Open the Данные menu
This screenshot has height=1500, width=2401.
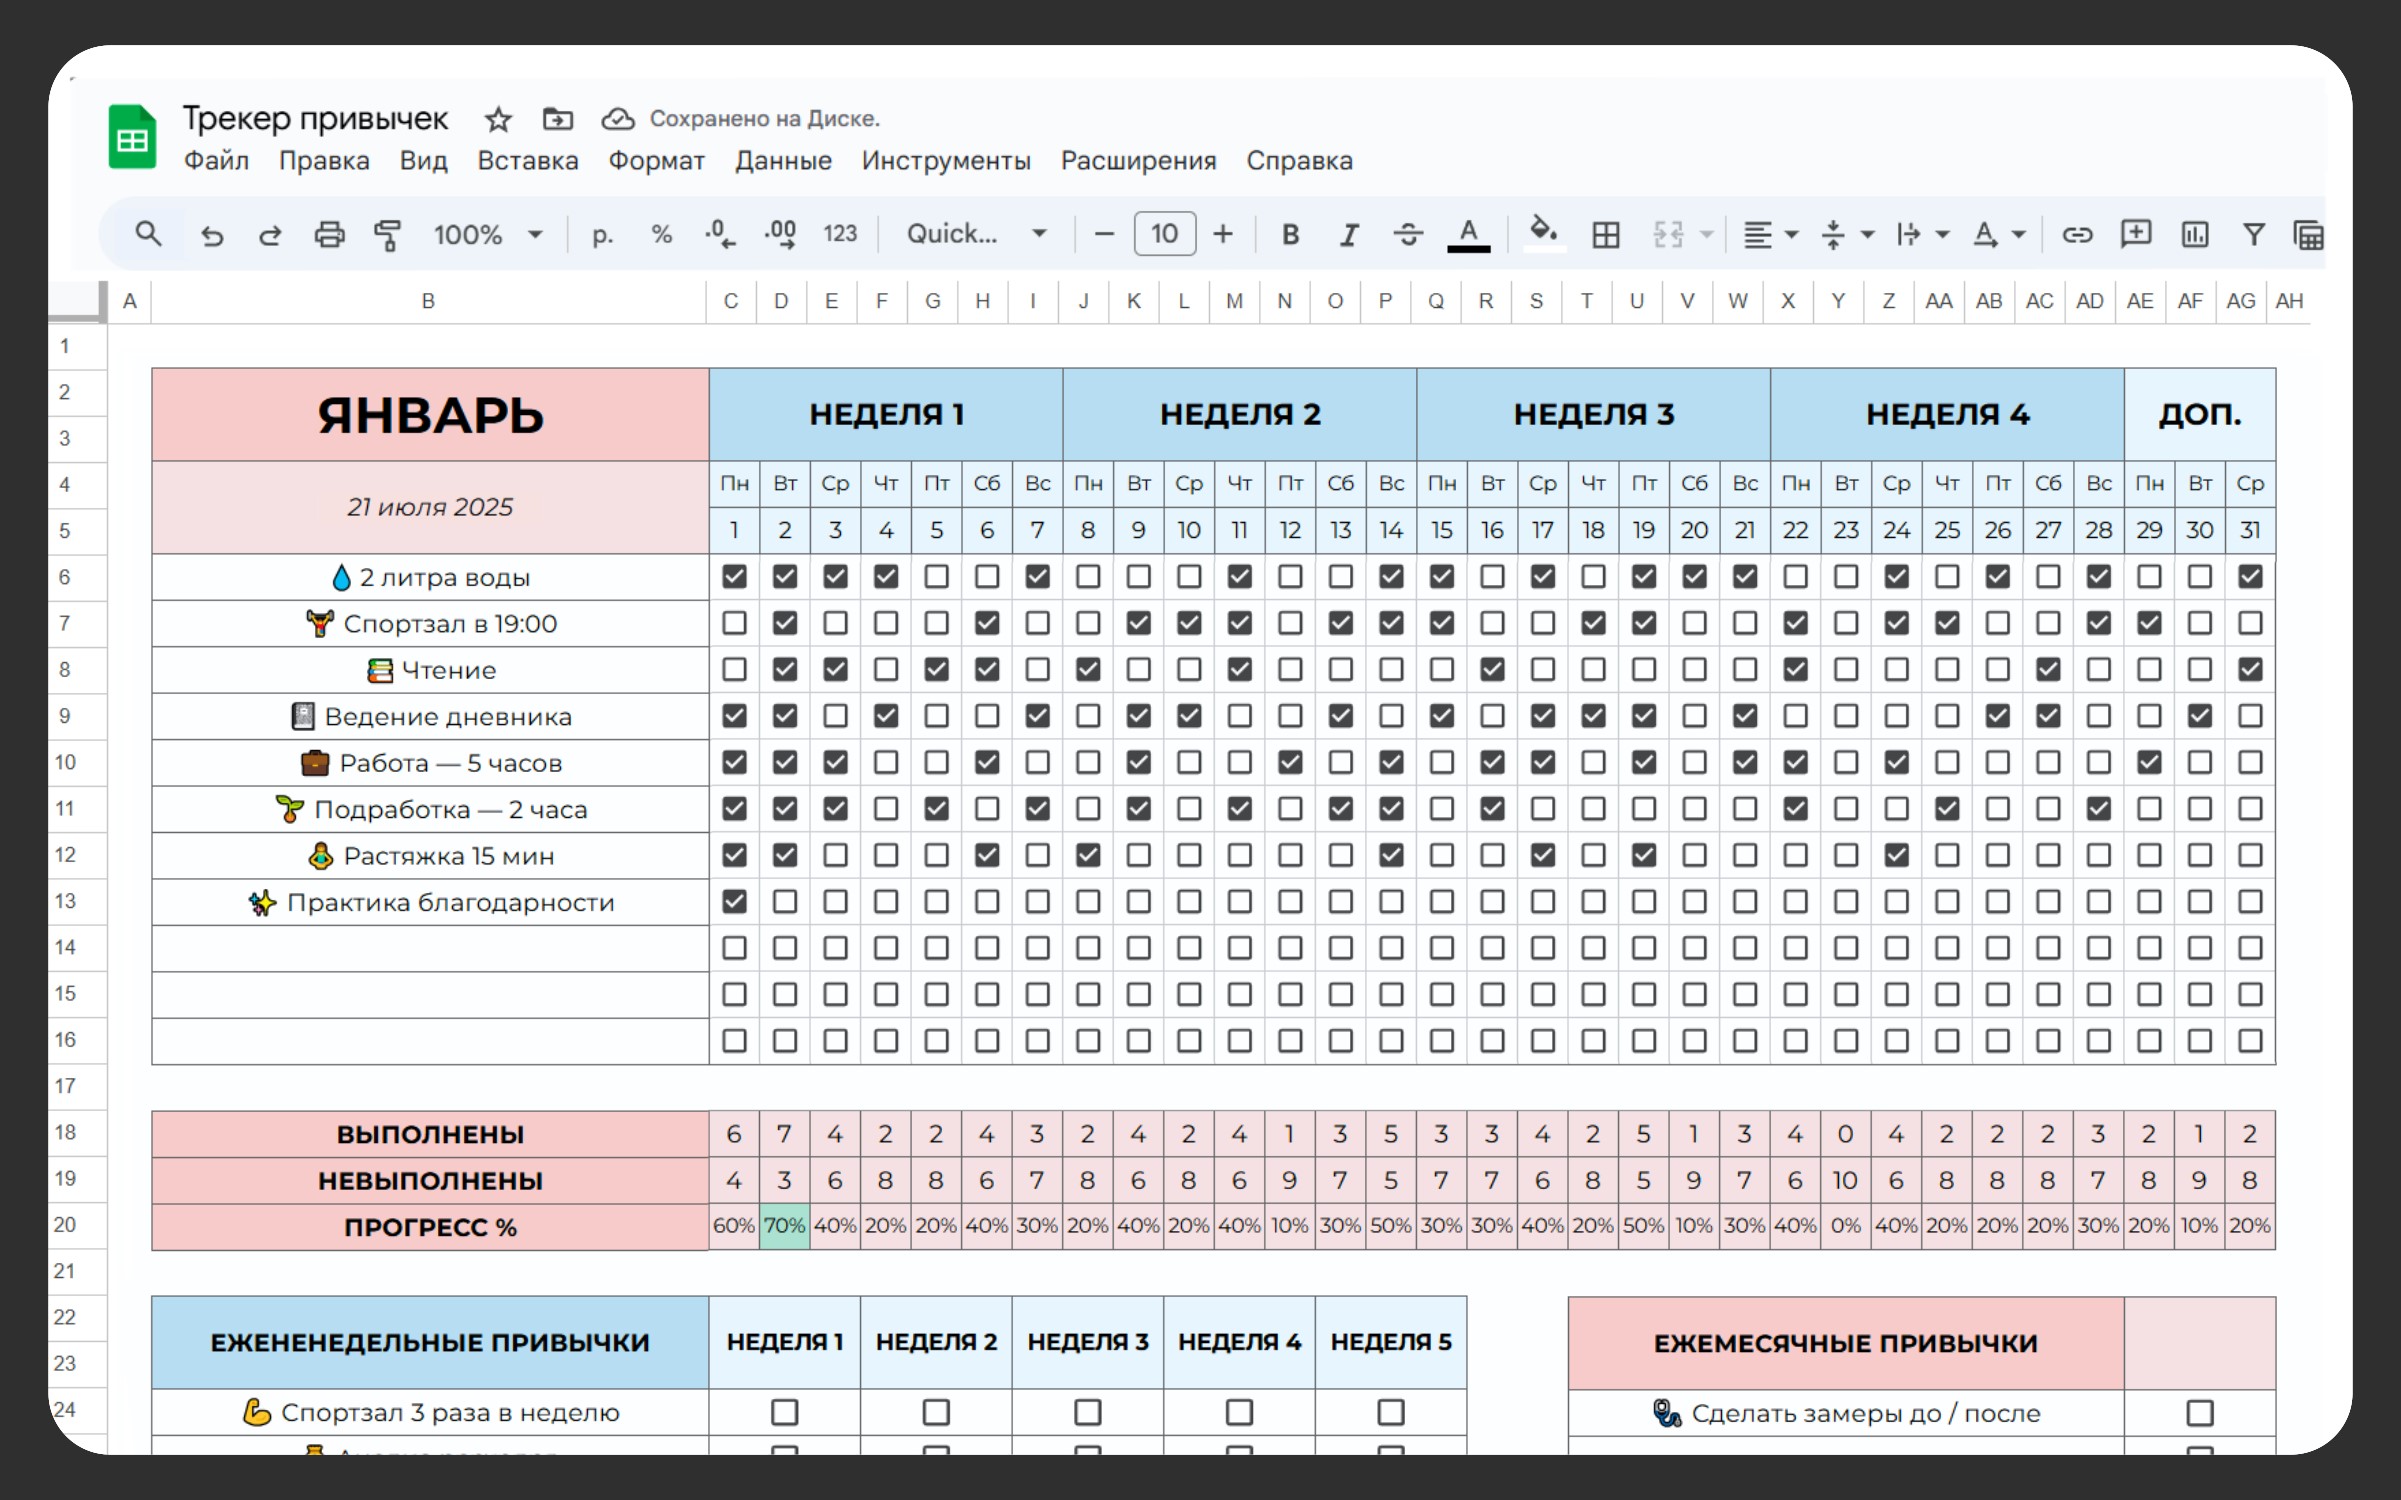pos(783,161)
